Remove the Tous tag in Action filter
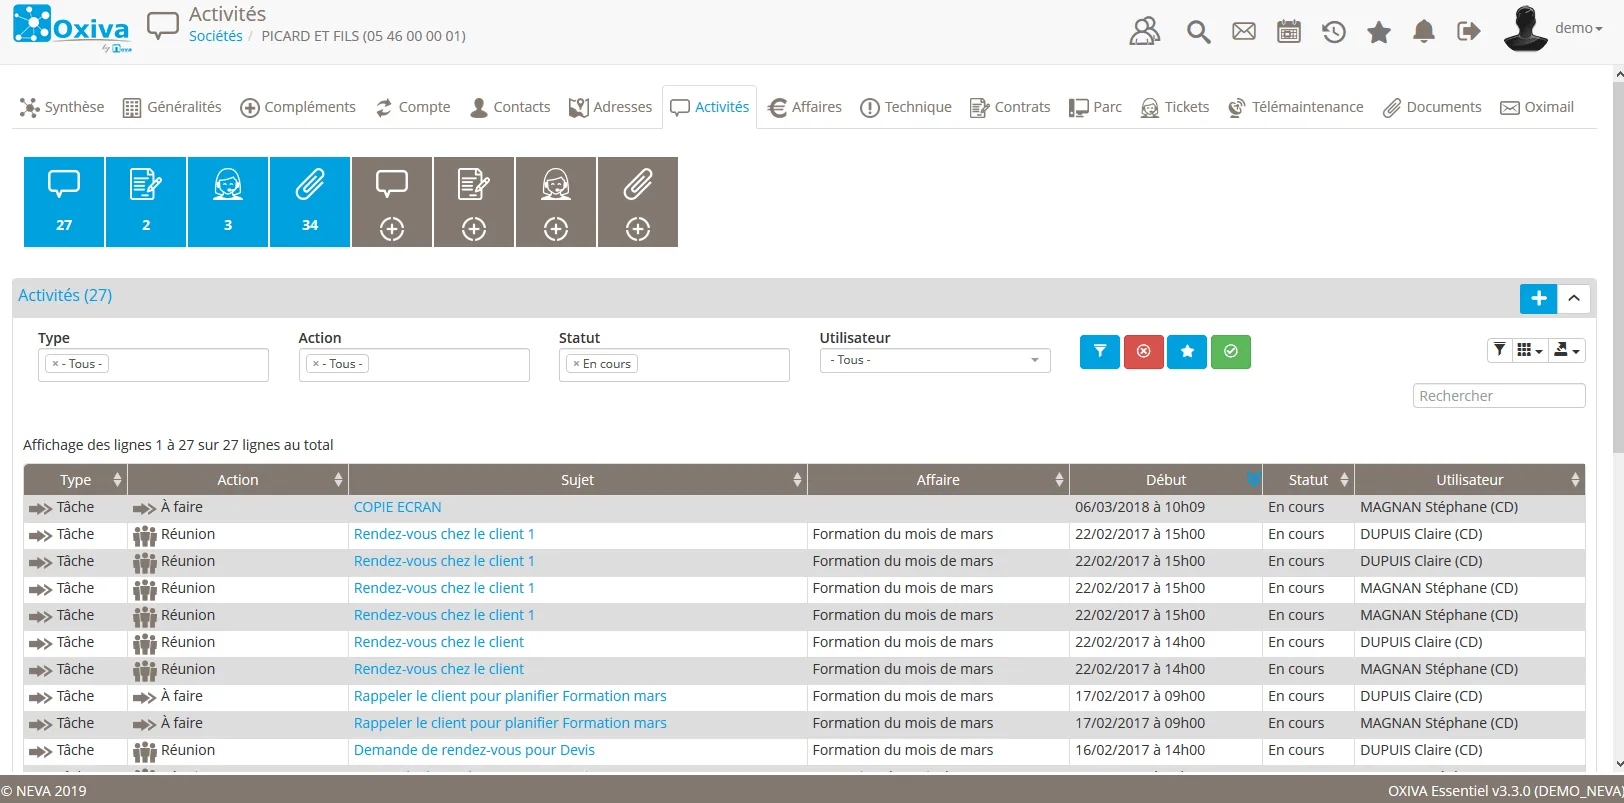The width and height of the screenshot is (1624, 803). coord(316,364)
